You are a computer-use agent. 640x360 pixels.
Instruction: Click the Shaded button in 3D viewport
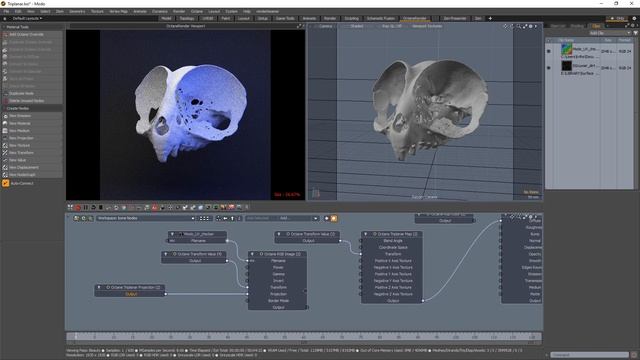pos(356,26)
